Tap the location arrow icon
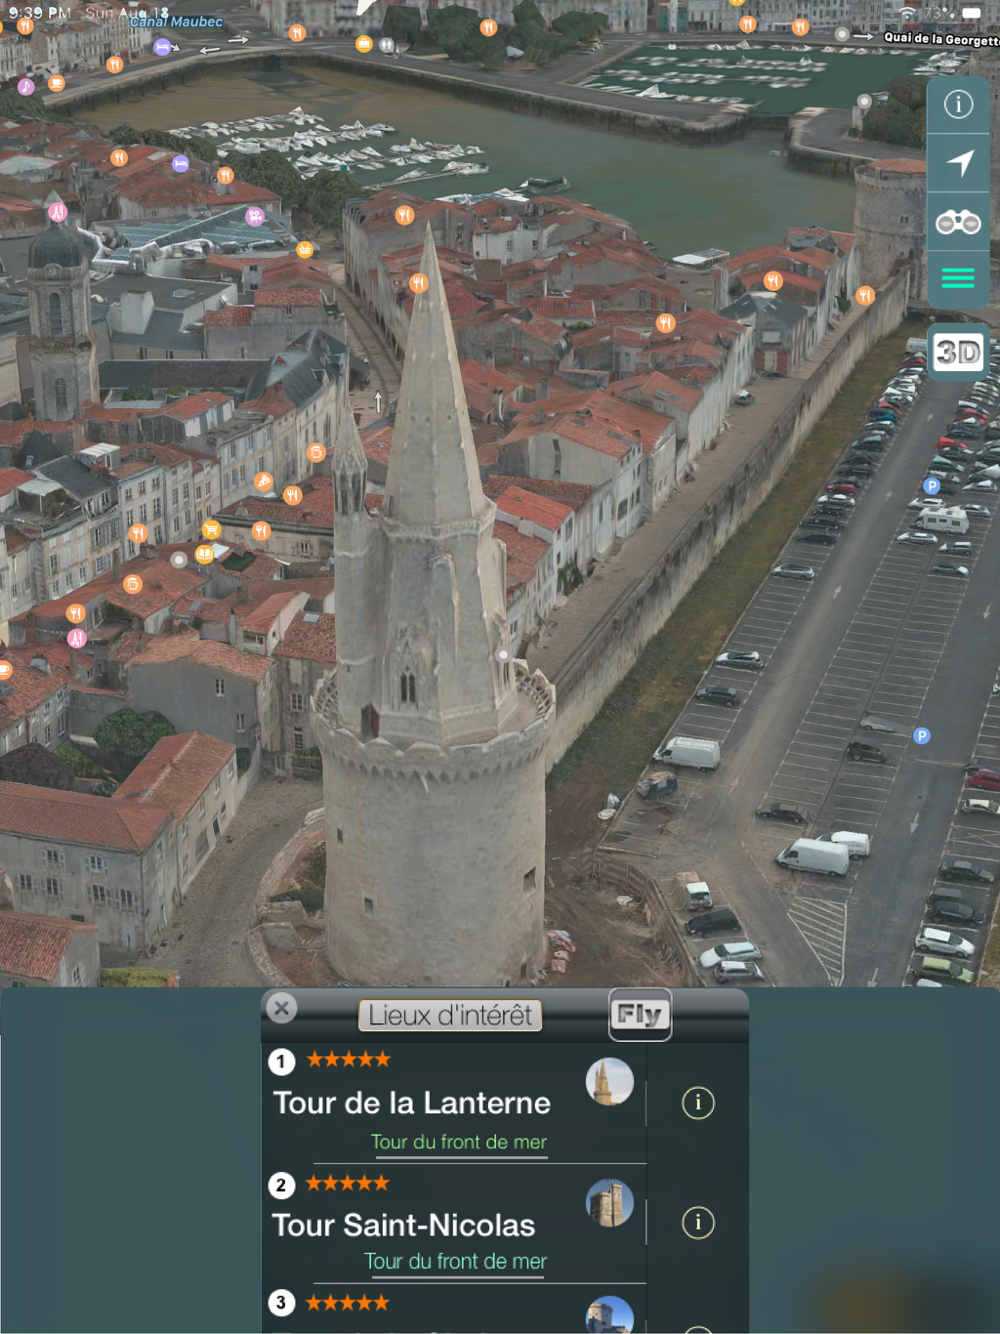 coord(959,163)
